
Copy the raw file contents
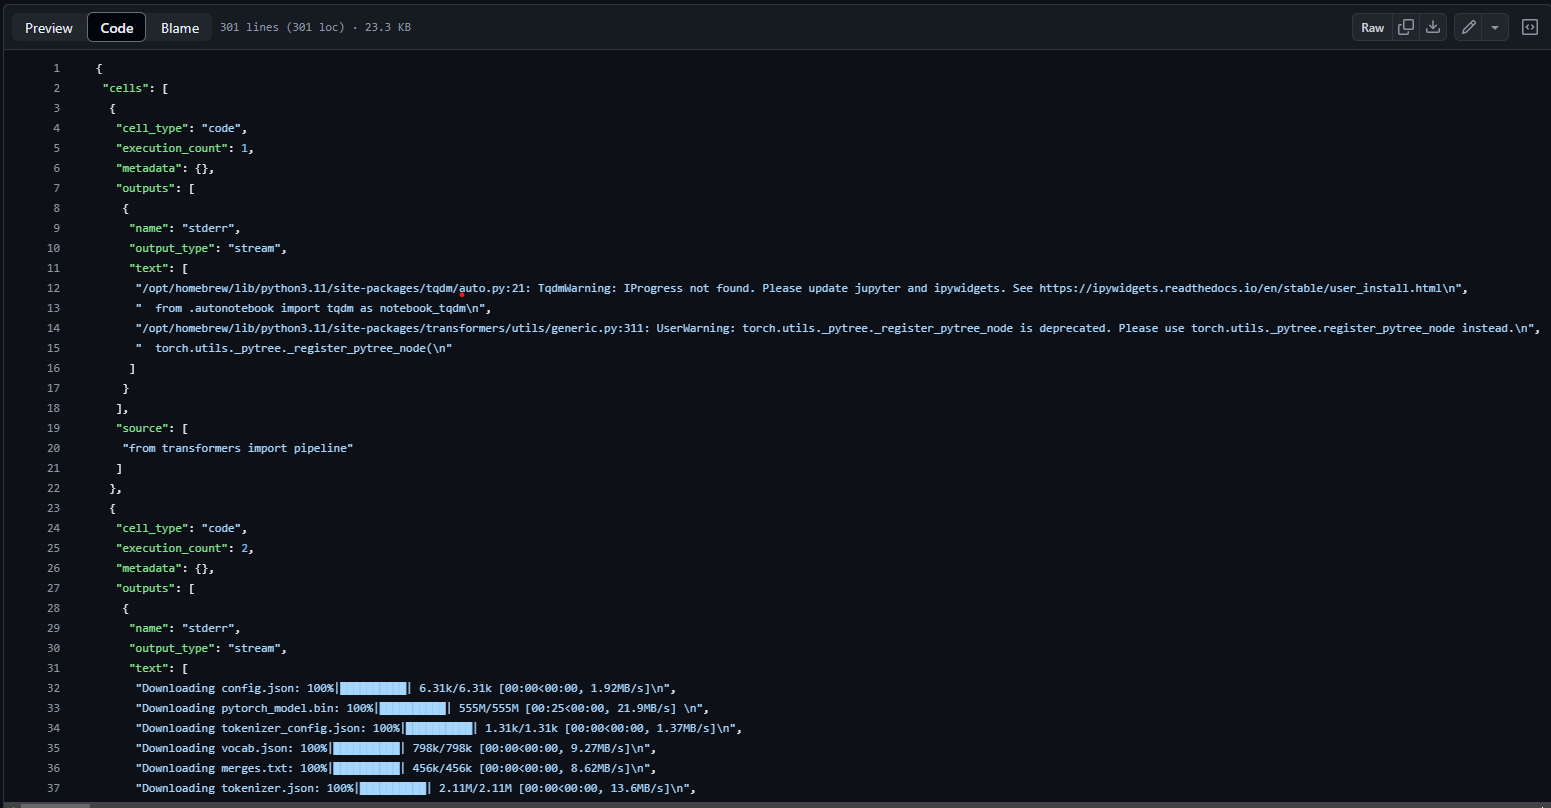(1405, 27)
